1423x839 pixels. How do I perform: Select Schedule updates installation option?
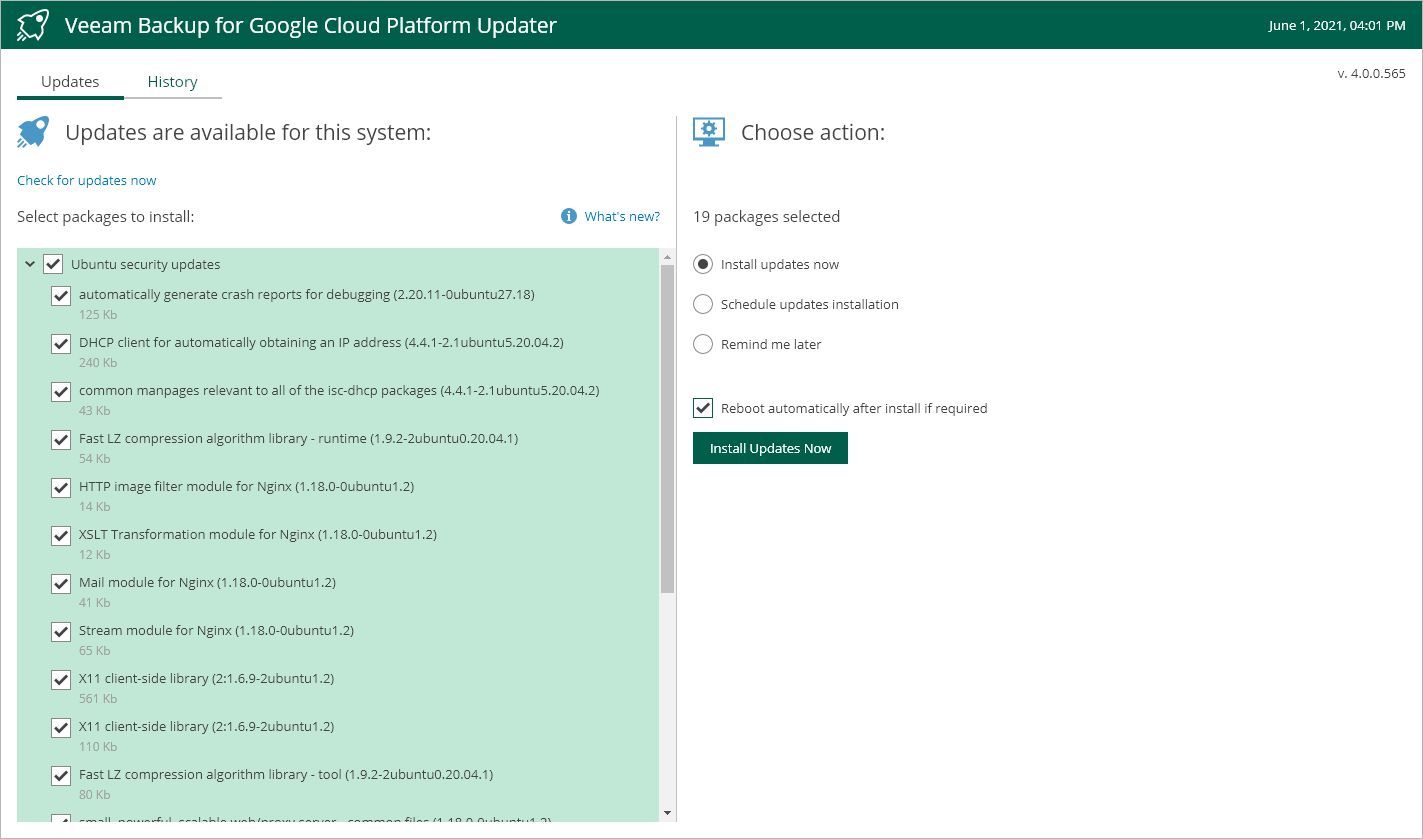tap(703, 304)
